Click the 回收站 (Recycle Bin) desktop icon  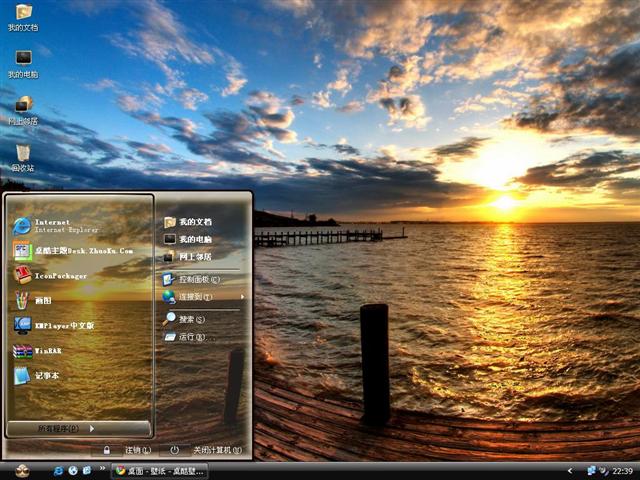click(x=22, y=158)
